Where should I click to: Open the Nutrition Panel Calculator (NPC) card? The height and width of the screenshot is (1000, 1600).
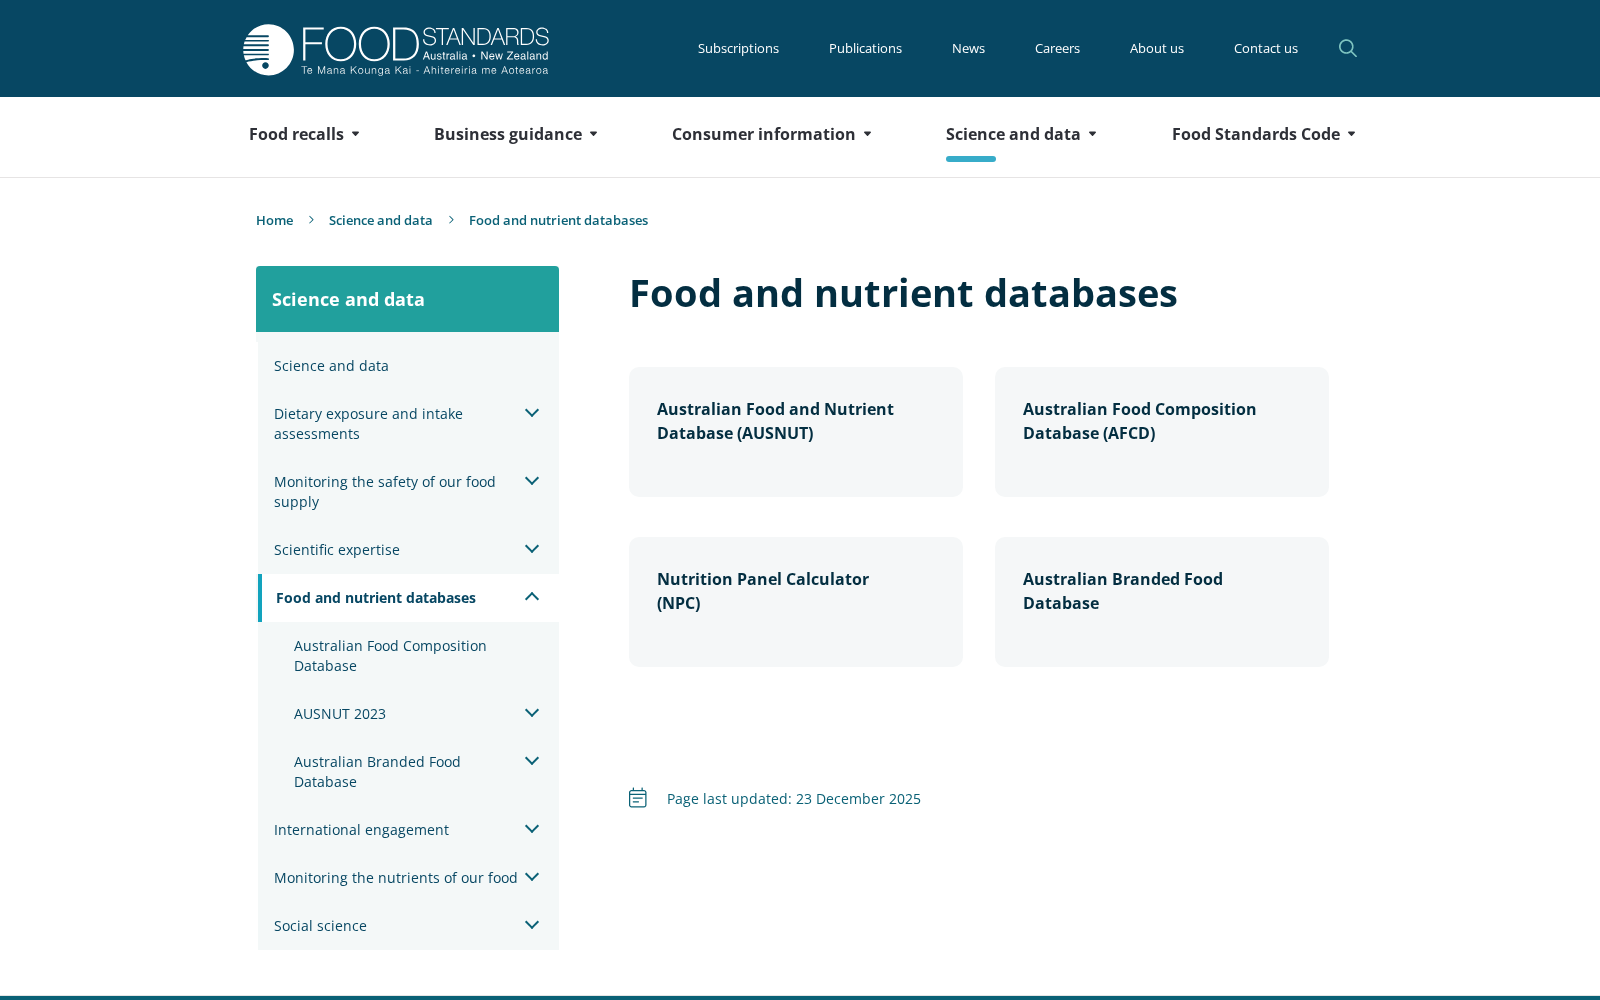tap(796, 602)
